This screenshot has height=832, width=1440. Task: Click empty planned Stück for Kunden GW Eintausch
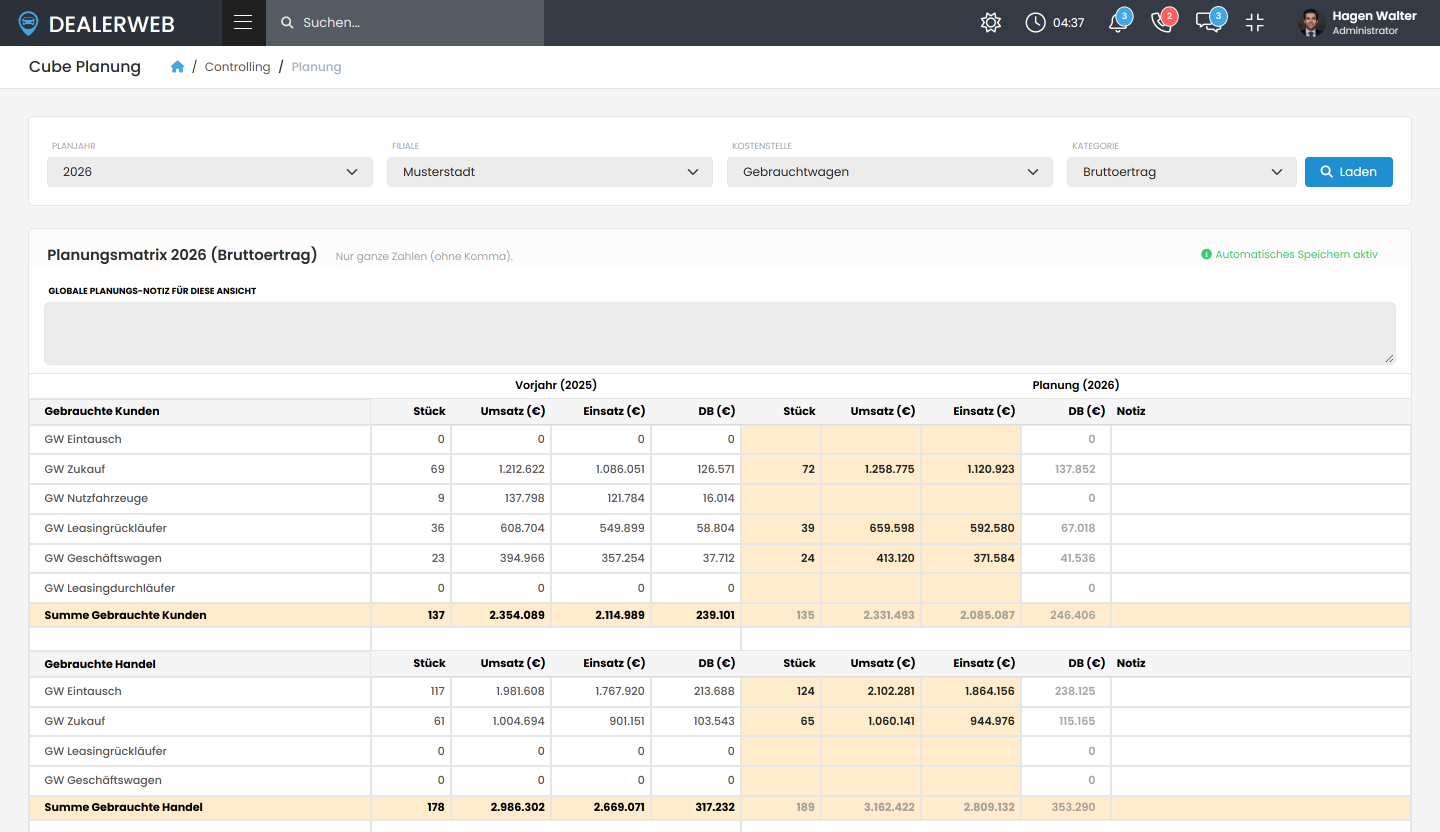(781, 439)
